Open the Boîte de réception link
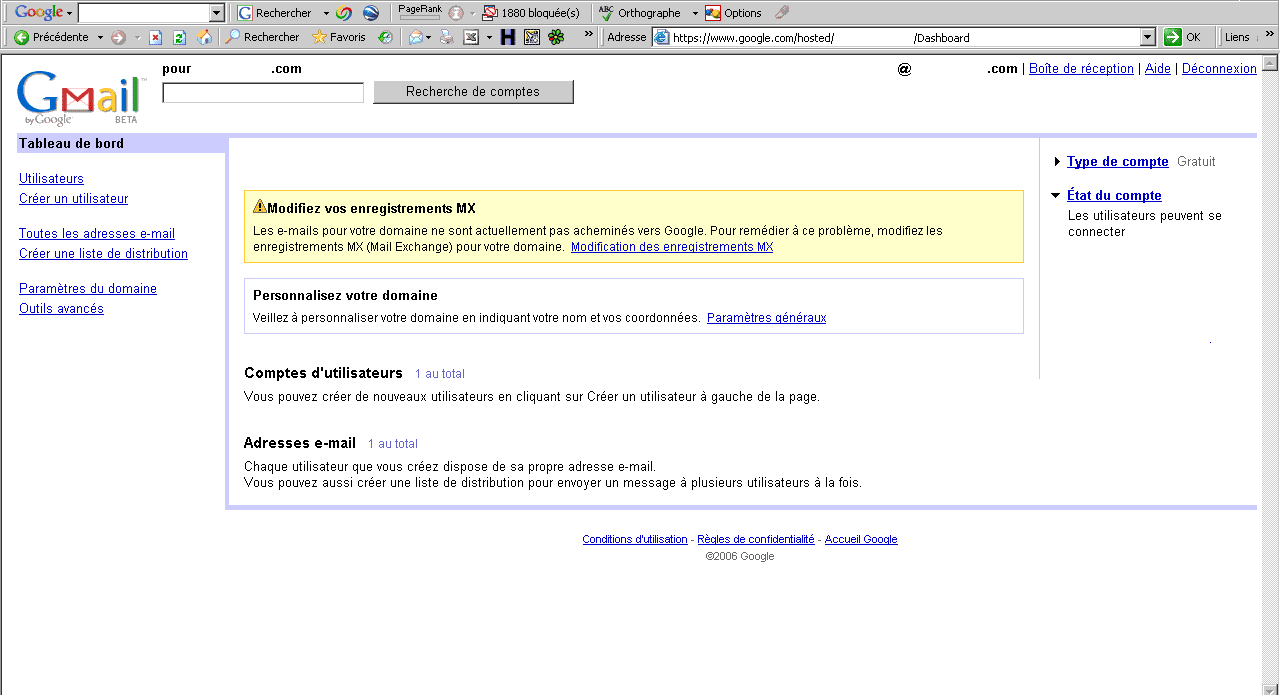The height and width of the screenshot is (695, 1280). tap(1081, 69)
